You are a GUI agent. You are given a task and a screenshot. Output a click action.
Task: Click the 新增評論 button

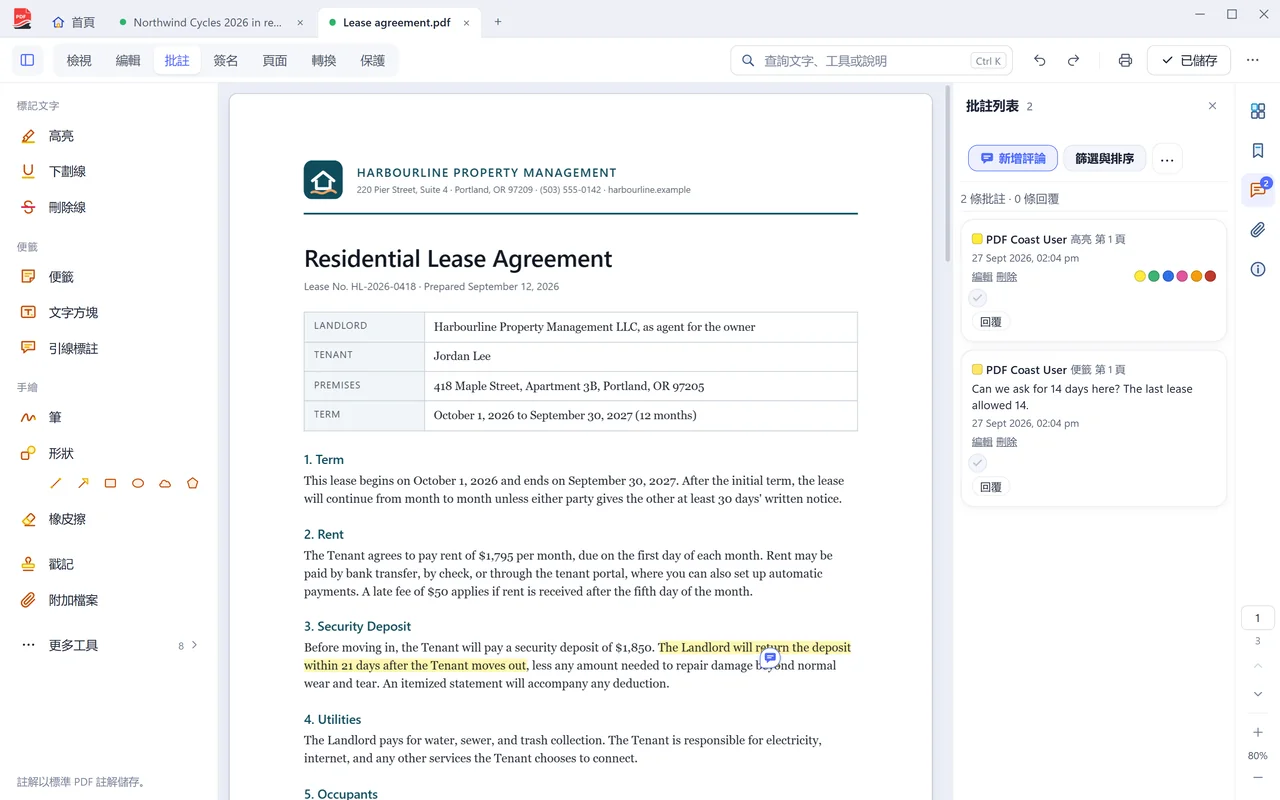tap(1013, 159)
